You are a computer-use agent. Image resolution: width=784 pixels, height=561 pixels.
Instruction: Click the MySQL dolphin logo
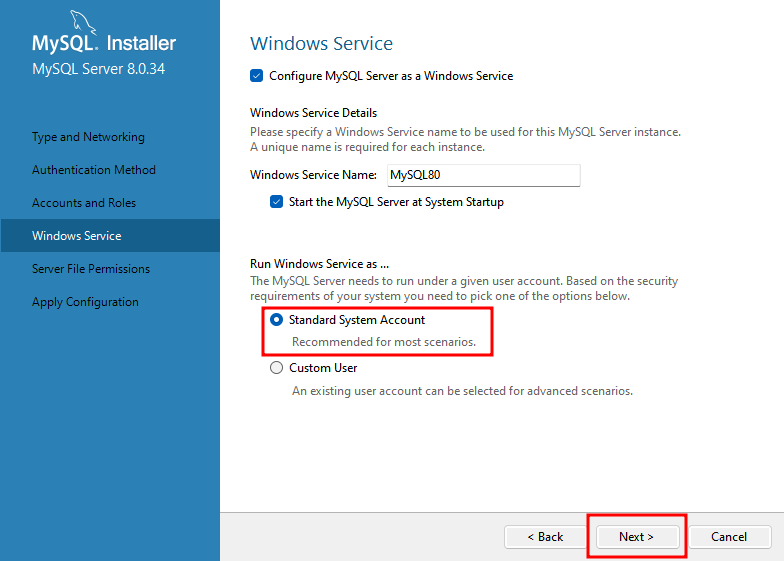[82, 22]
